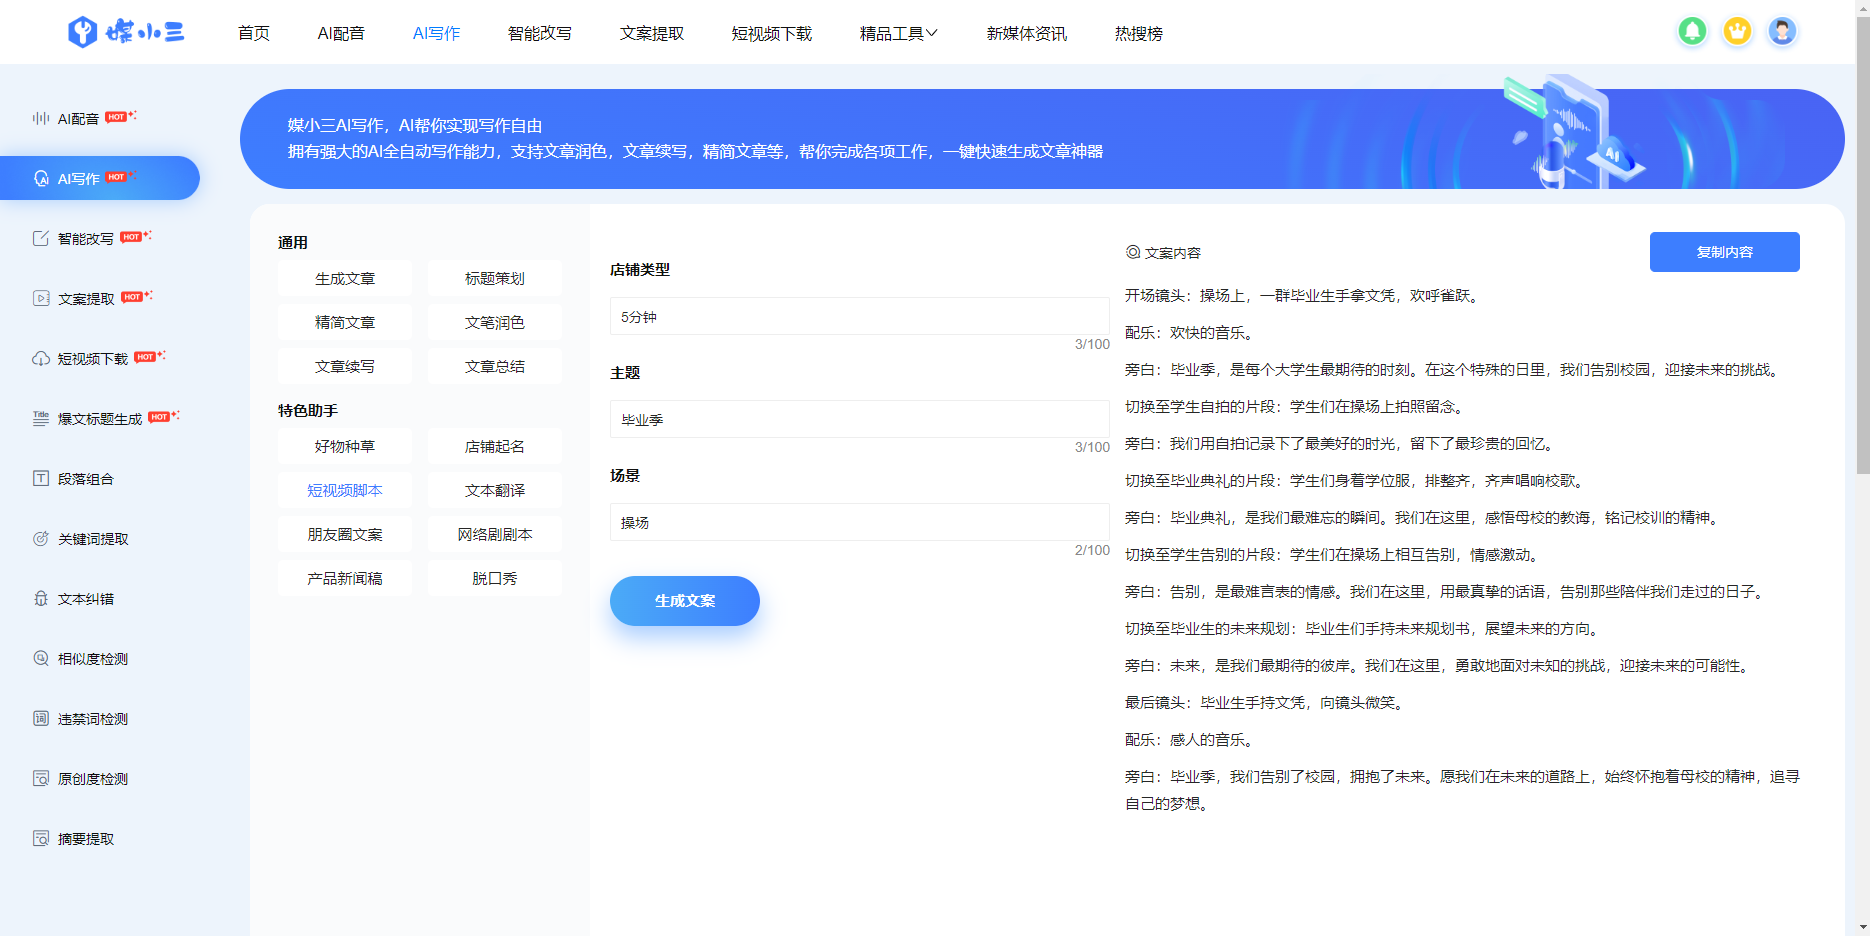Select the 好物种草 assistant option
This screenshot has width=1870, height=936.
click(x=345, y=447)
